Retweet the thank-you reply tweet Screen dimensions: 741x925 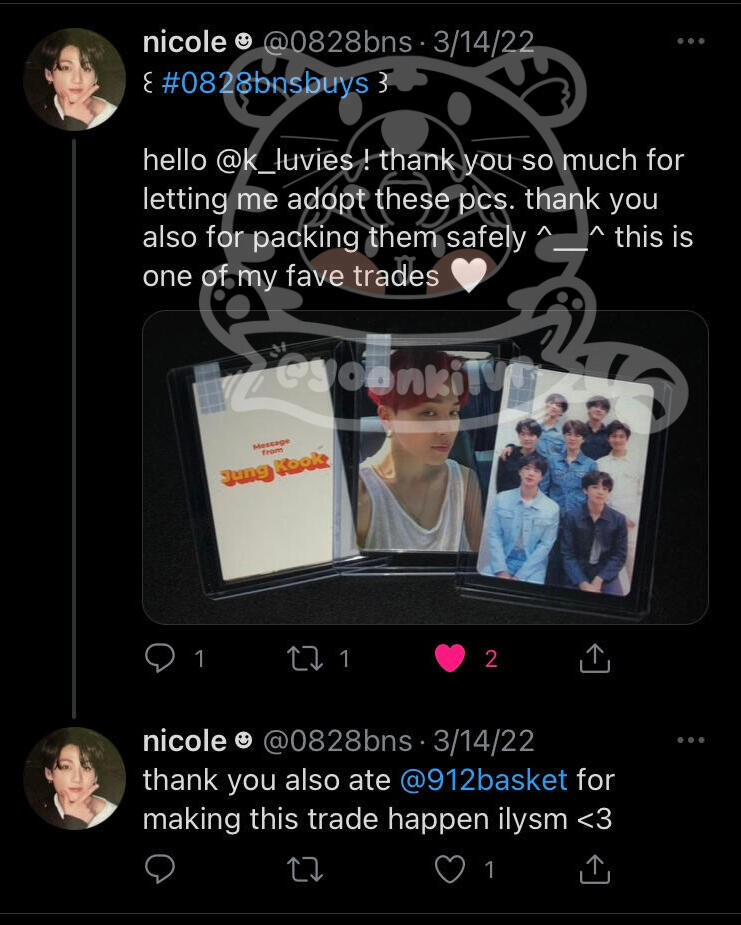coord(304,869)
